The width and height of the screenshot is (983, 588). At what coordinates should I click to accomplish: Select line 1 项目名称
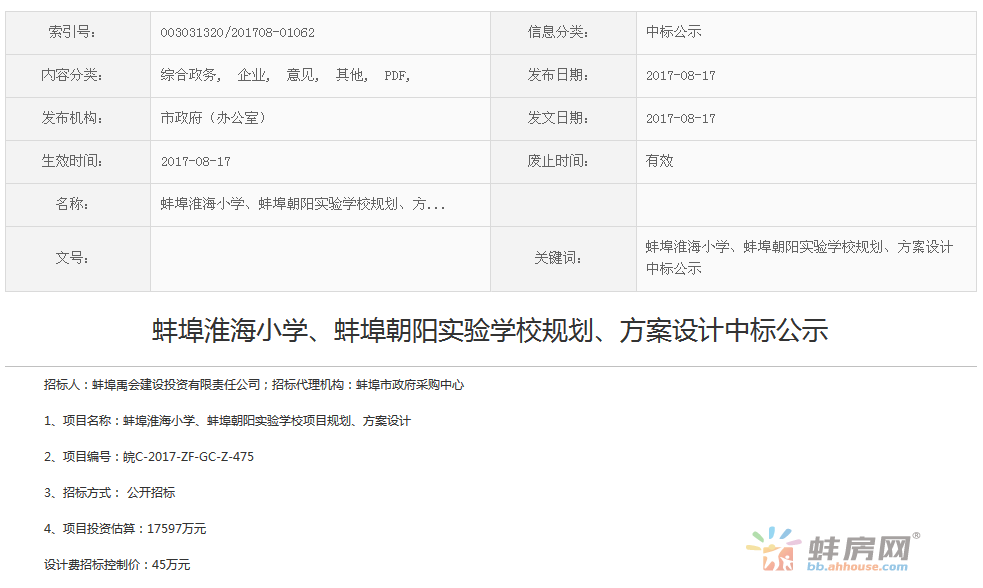tap(227, 421)
